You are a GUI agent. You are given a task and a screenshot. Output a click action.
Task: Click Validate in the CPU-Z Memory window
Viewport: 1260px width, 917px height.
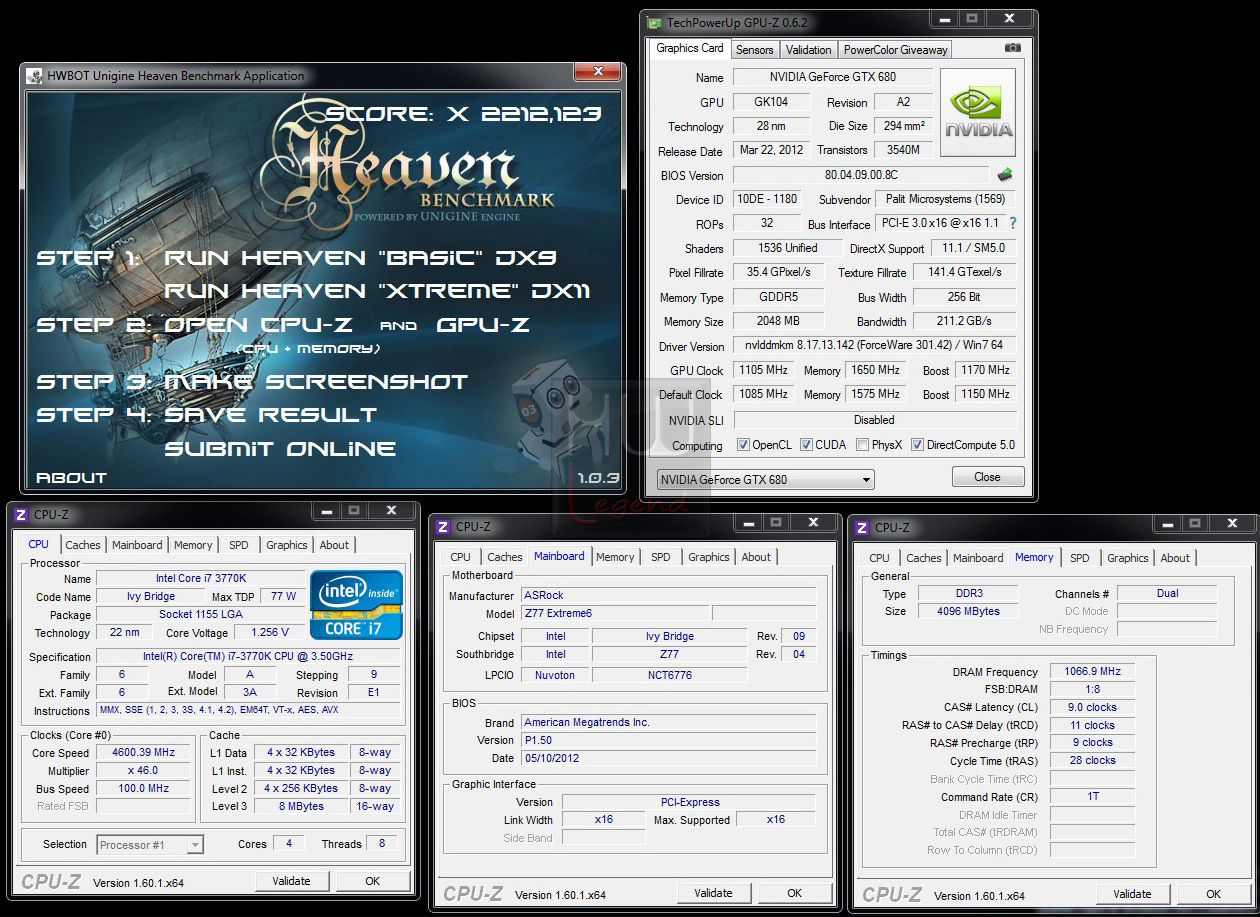pos(1132,894)
